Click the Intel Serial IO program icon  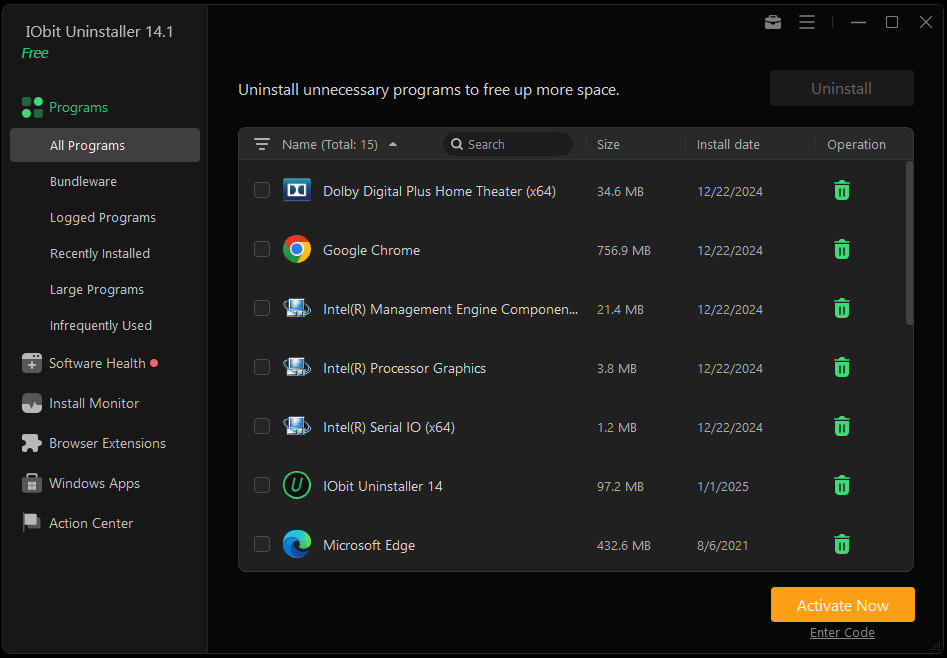(x=297, y=426)
